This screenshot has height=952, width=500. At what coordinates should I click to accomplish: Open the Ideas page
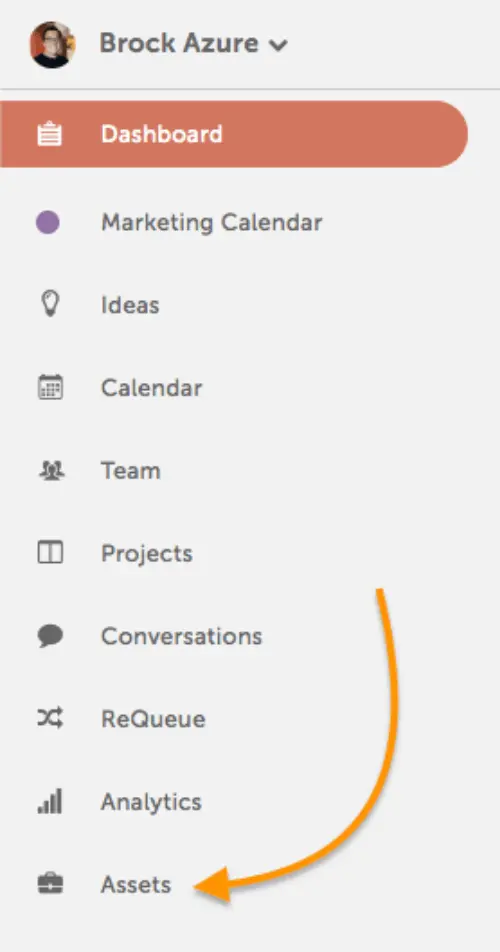[130, 305]
